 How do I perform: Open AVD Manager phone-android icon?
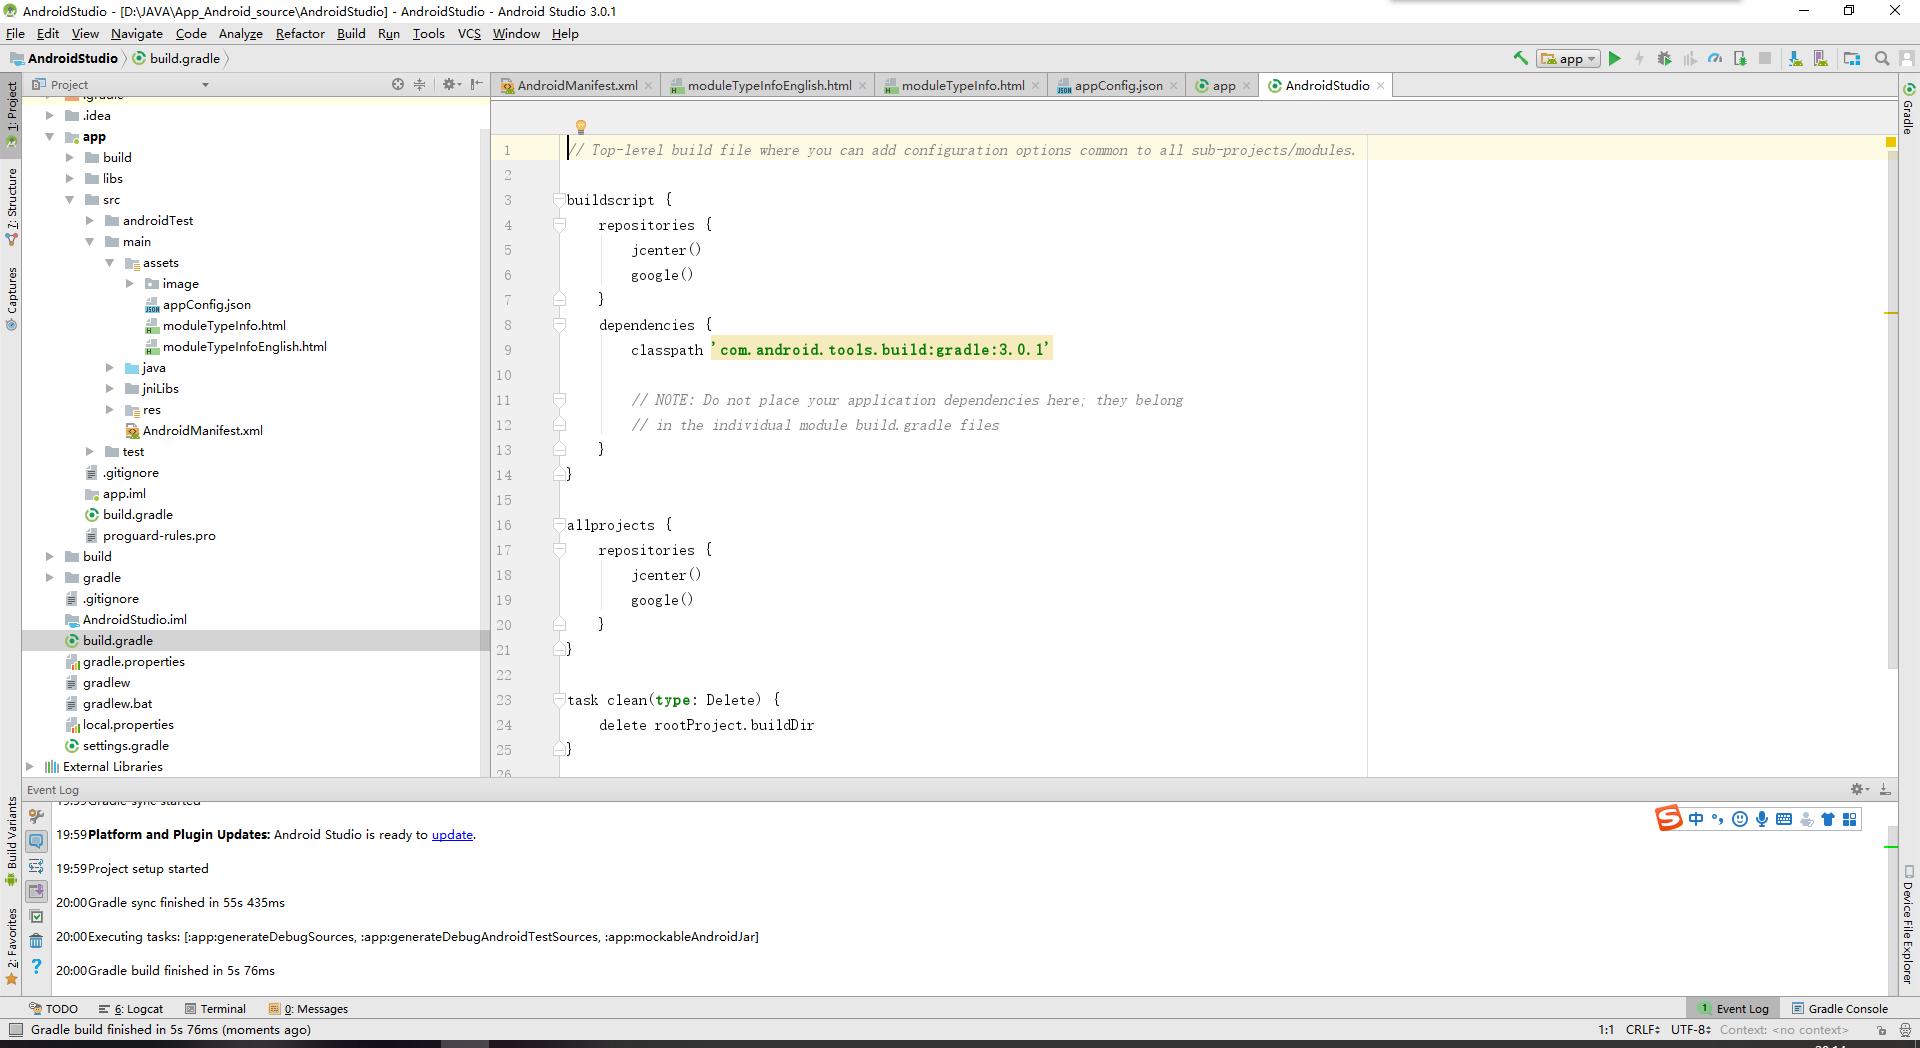(x=1820, y=58)
